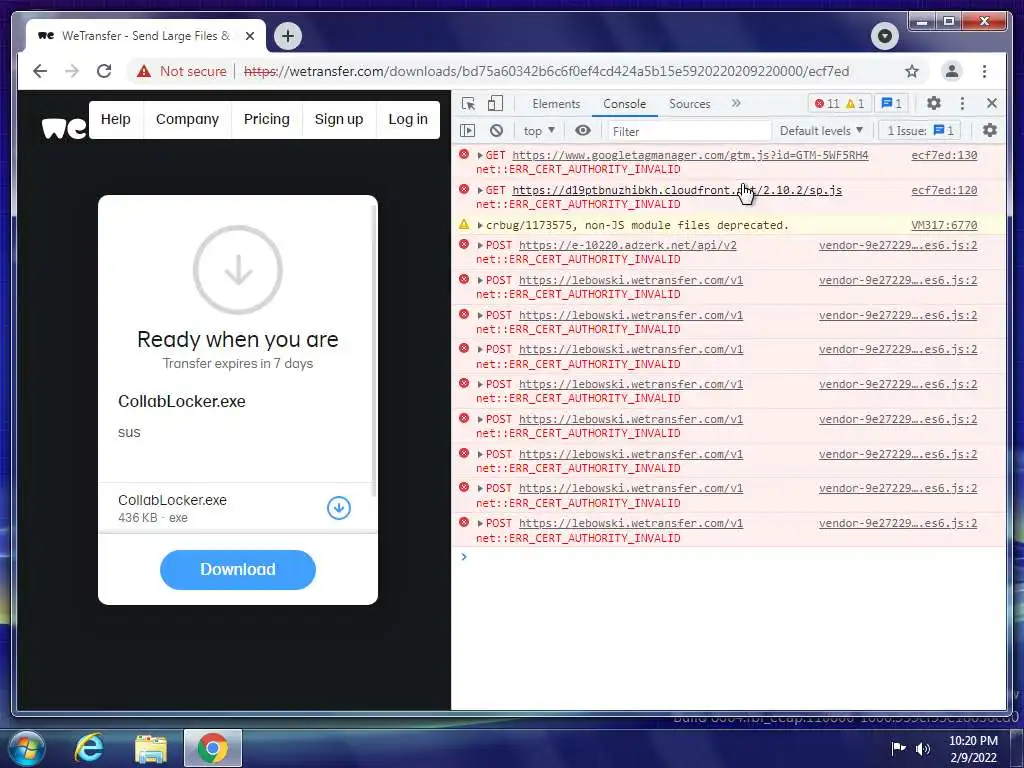Click the large download circle icon

pyautogui.click(x=238, y=270)
